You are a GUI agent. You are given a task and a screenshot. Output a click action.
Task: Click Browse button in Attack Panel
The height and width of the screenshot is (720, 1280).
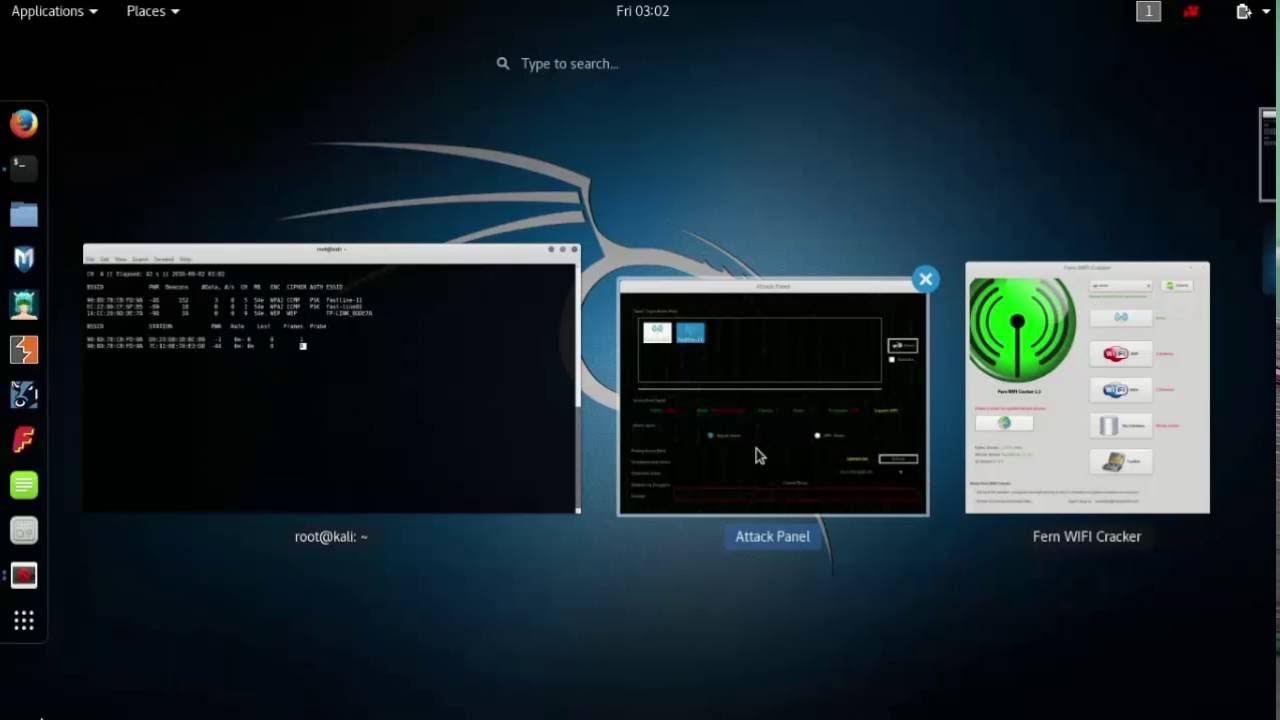(x=898, y=459)
